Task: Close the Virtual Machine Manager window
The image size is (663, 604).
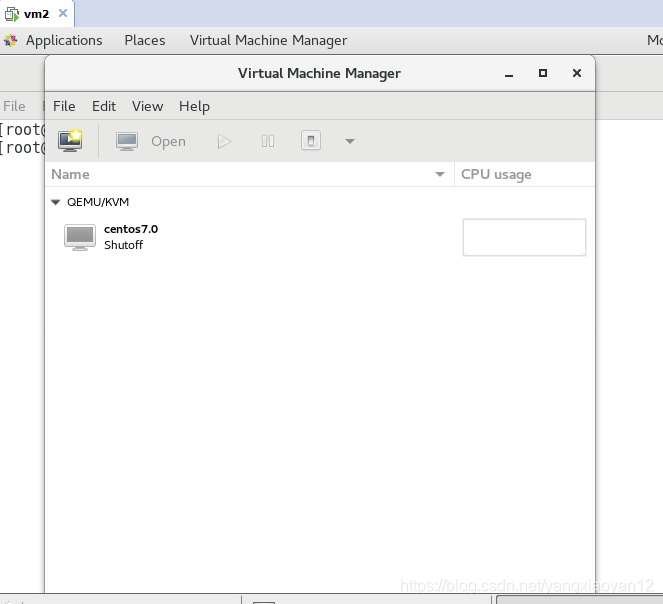Action: click(x=577, y=73)
